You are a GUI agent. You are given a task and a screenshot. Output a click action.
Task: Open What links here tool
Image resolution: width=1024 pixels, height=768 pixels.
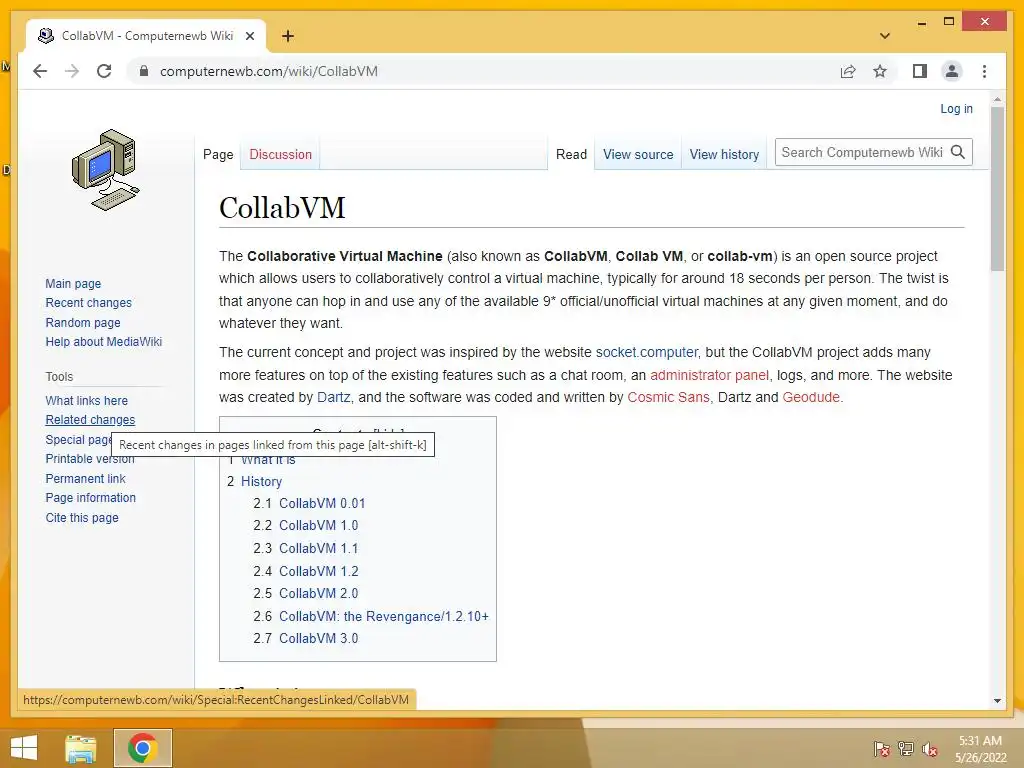click(x=86, y=400)
